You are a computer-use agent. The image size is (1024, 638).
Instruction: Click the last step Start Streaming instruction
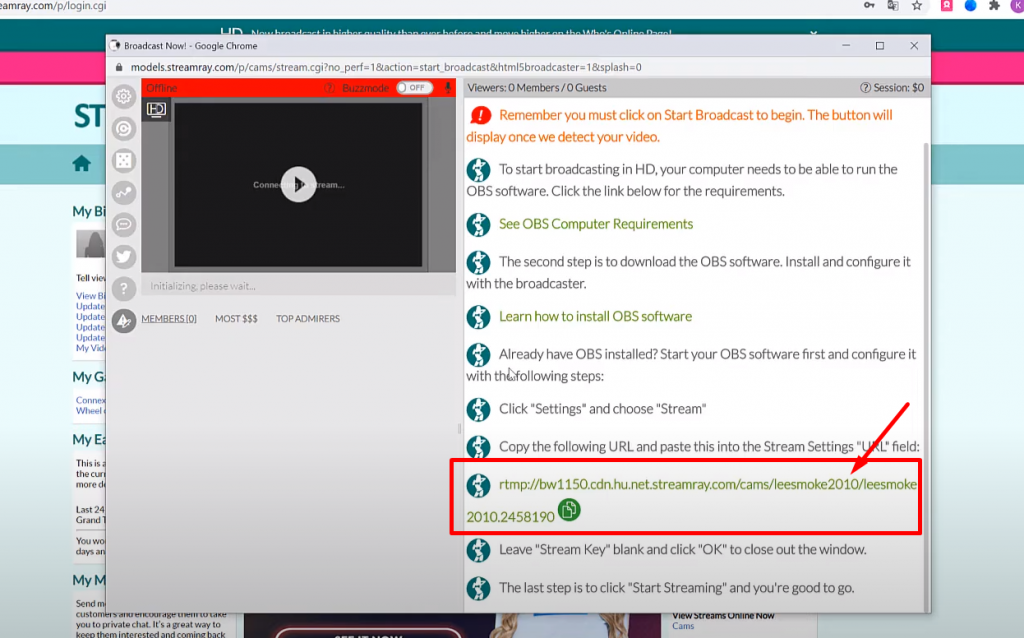click(677, 588)
